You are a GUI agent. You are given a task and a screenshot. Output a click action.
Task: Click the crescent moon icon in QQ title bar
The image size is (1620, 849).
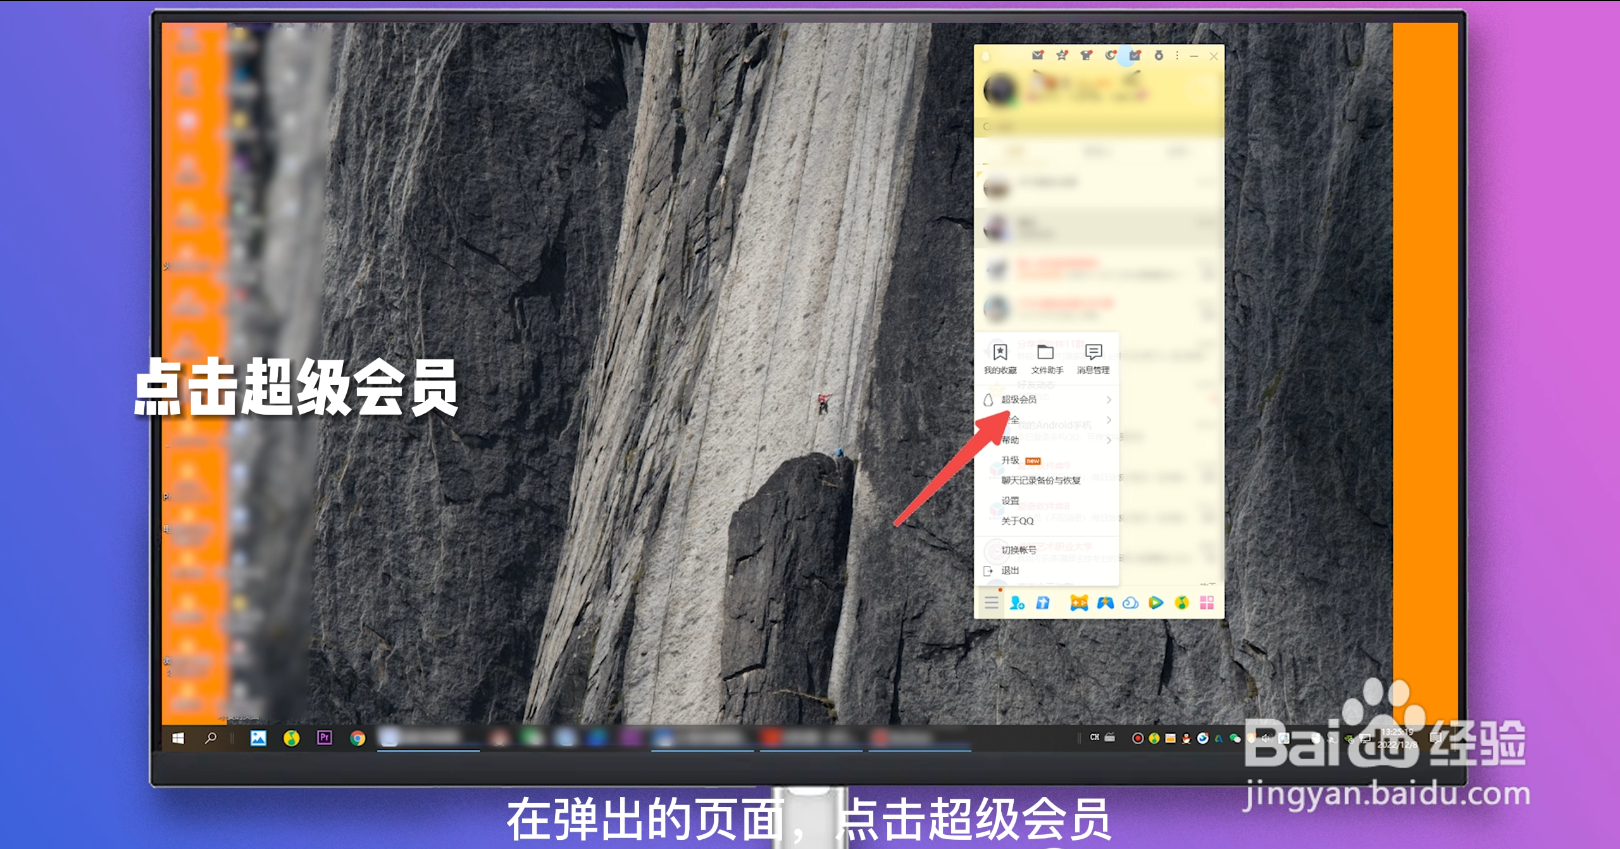click(x=1110, y=55)
